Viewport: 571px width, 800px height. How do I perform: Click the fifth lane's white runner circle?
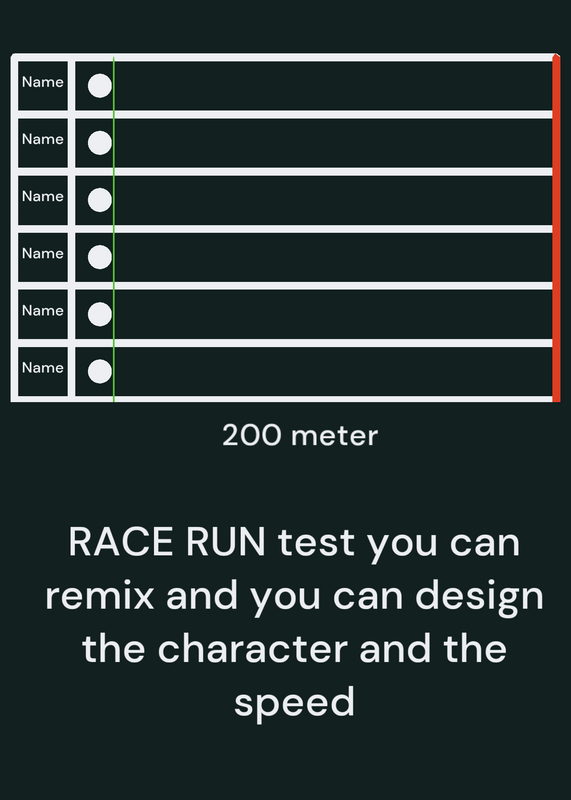point(100,314)
